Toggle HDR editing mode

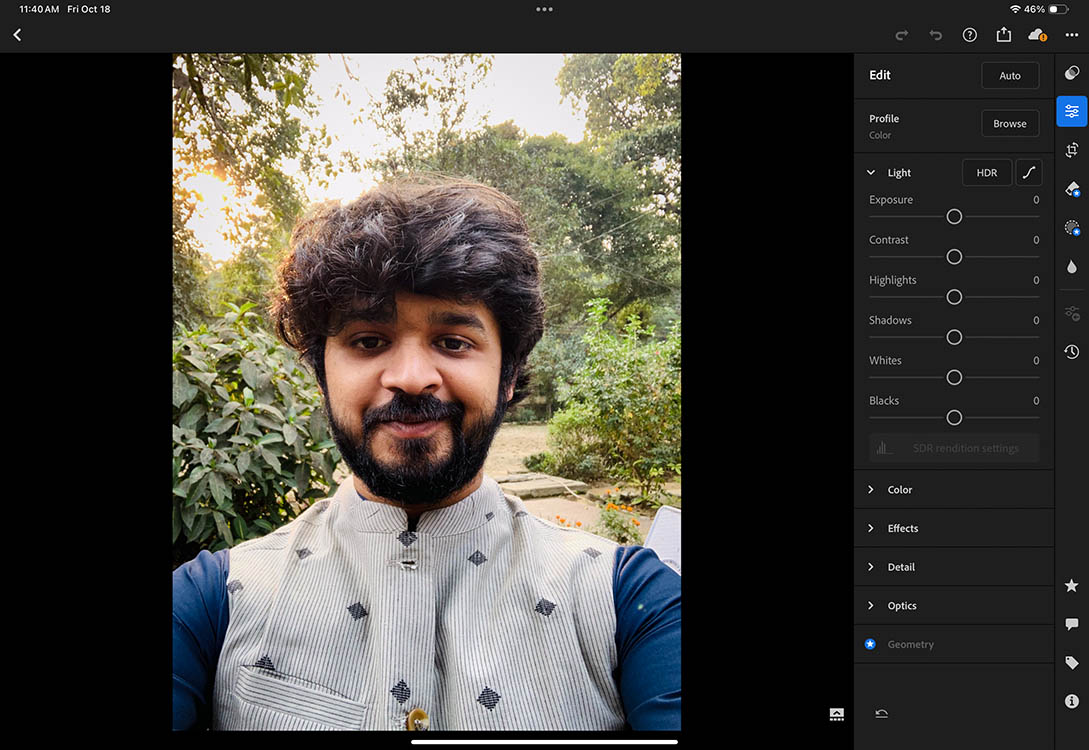click(987, 172)
